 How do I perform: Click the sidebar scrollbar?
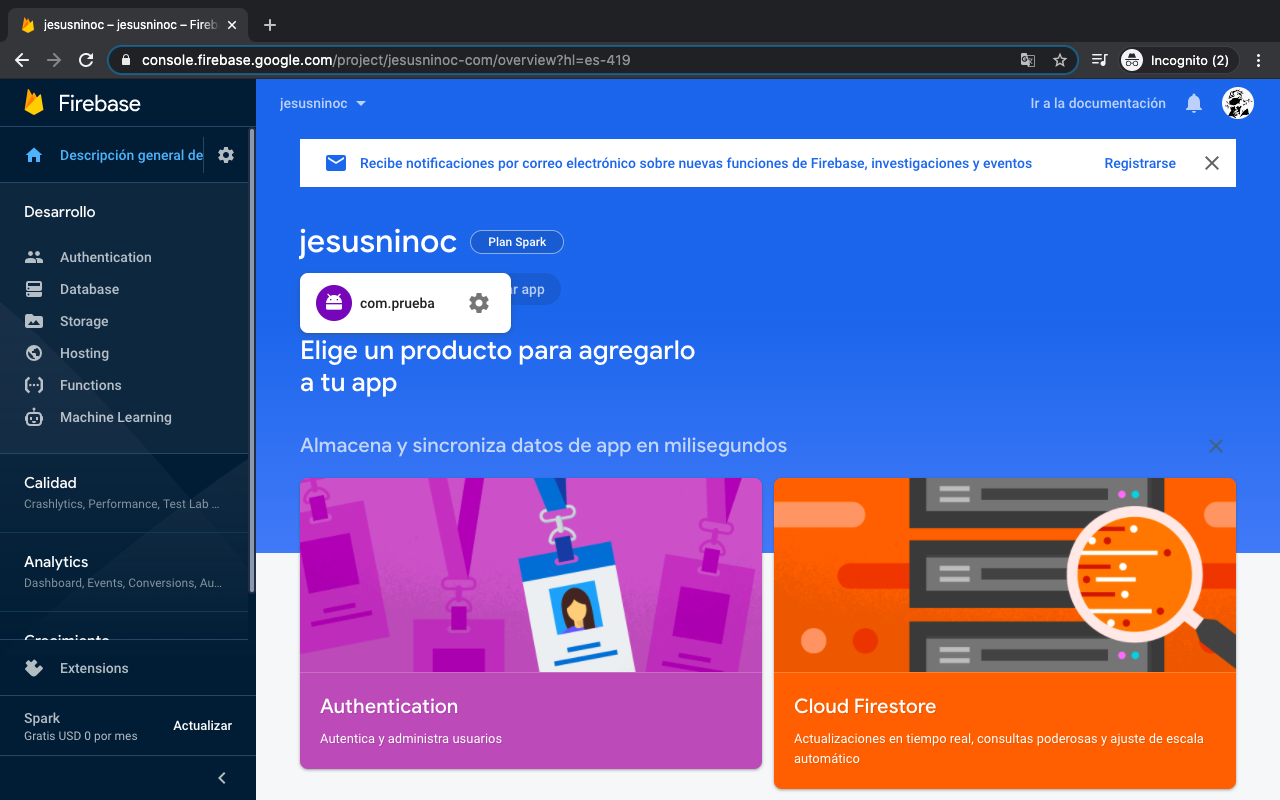click(x=252, y=360)
